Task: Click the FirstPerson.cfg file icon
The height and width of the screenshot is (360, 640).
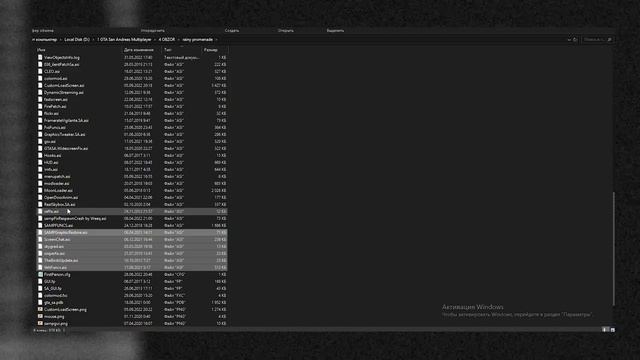Action: coord(40,274)
